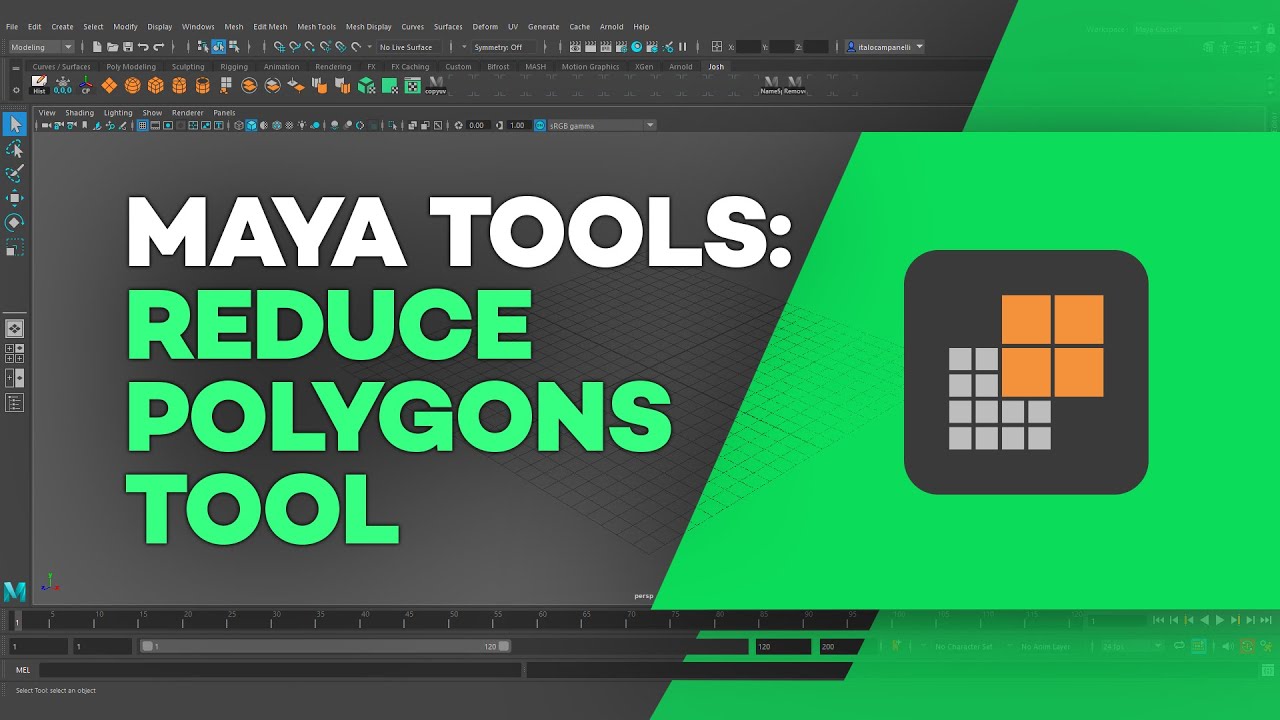Open the viewport Panels menu
Image resolution: width=1280 pixels, height=720 pixels.
point(224,113)
